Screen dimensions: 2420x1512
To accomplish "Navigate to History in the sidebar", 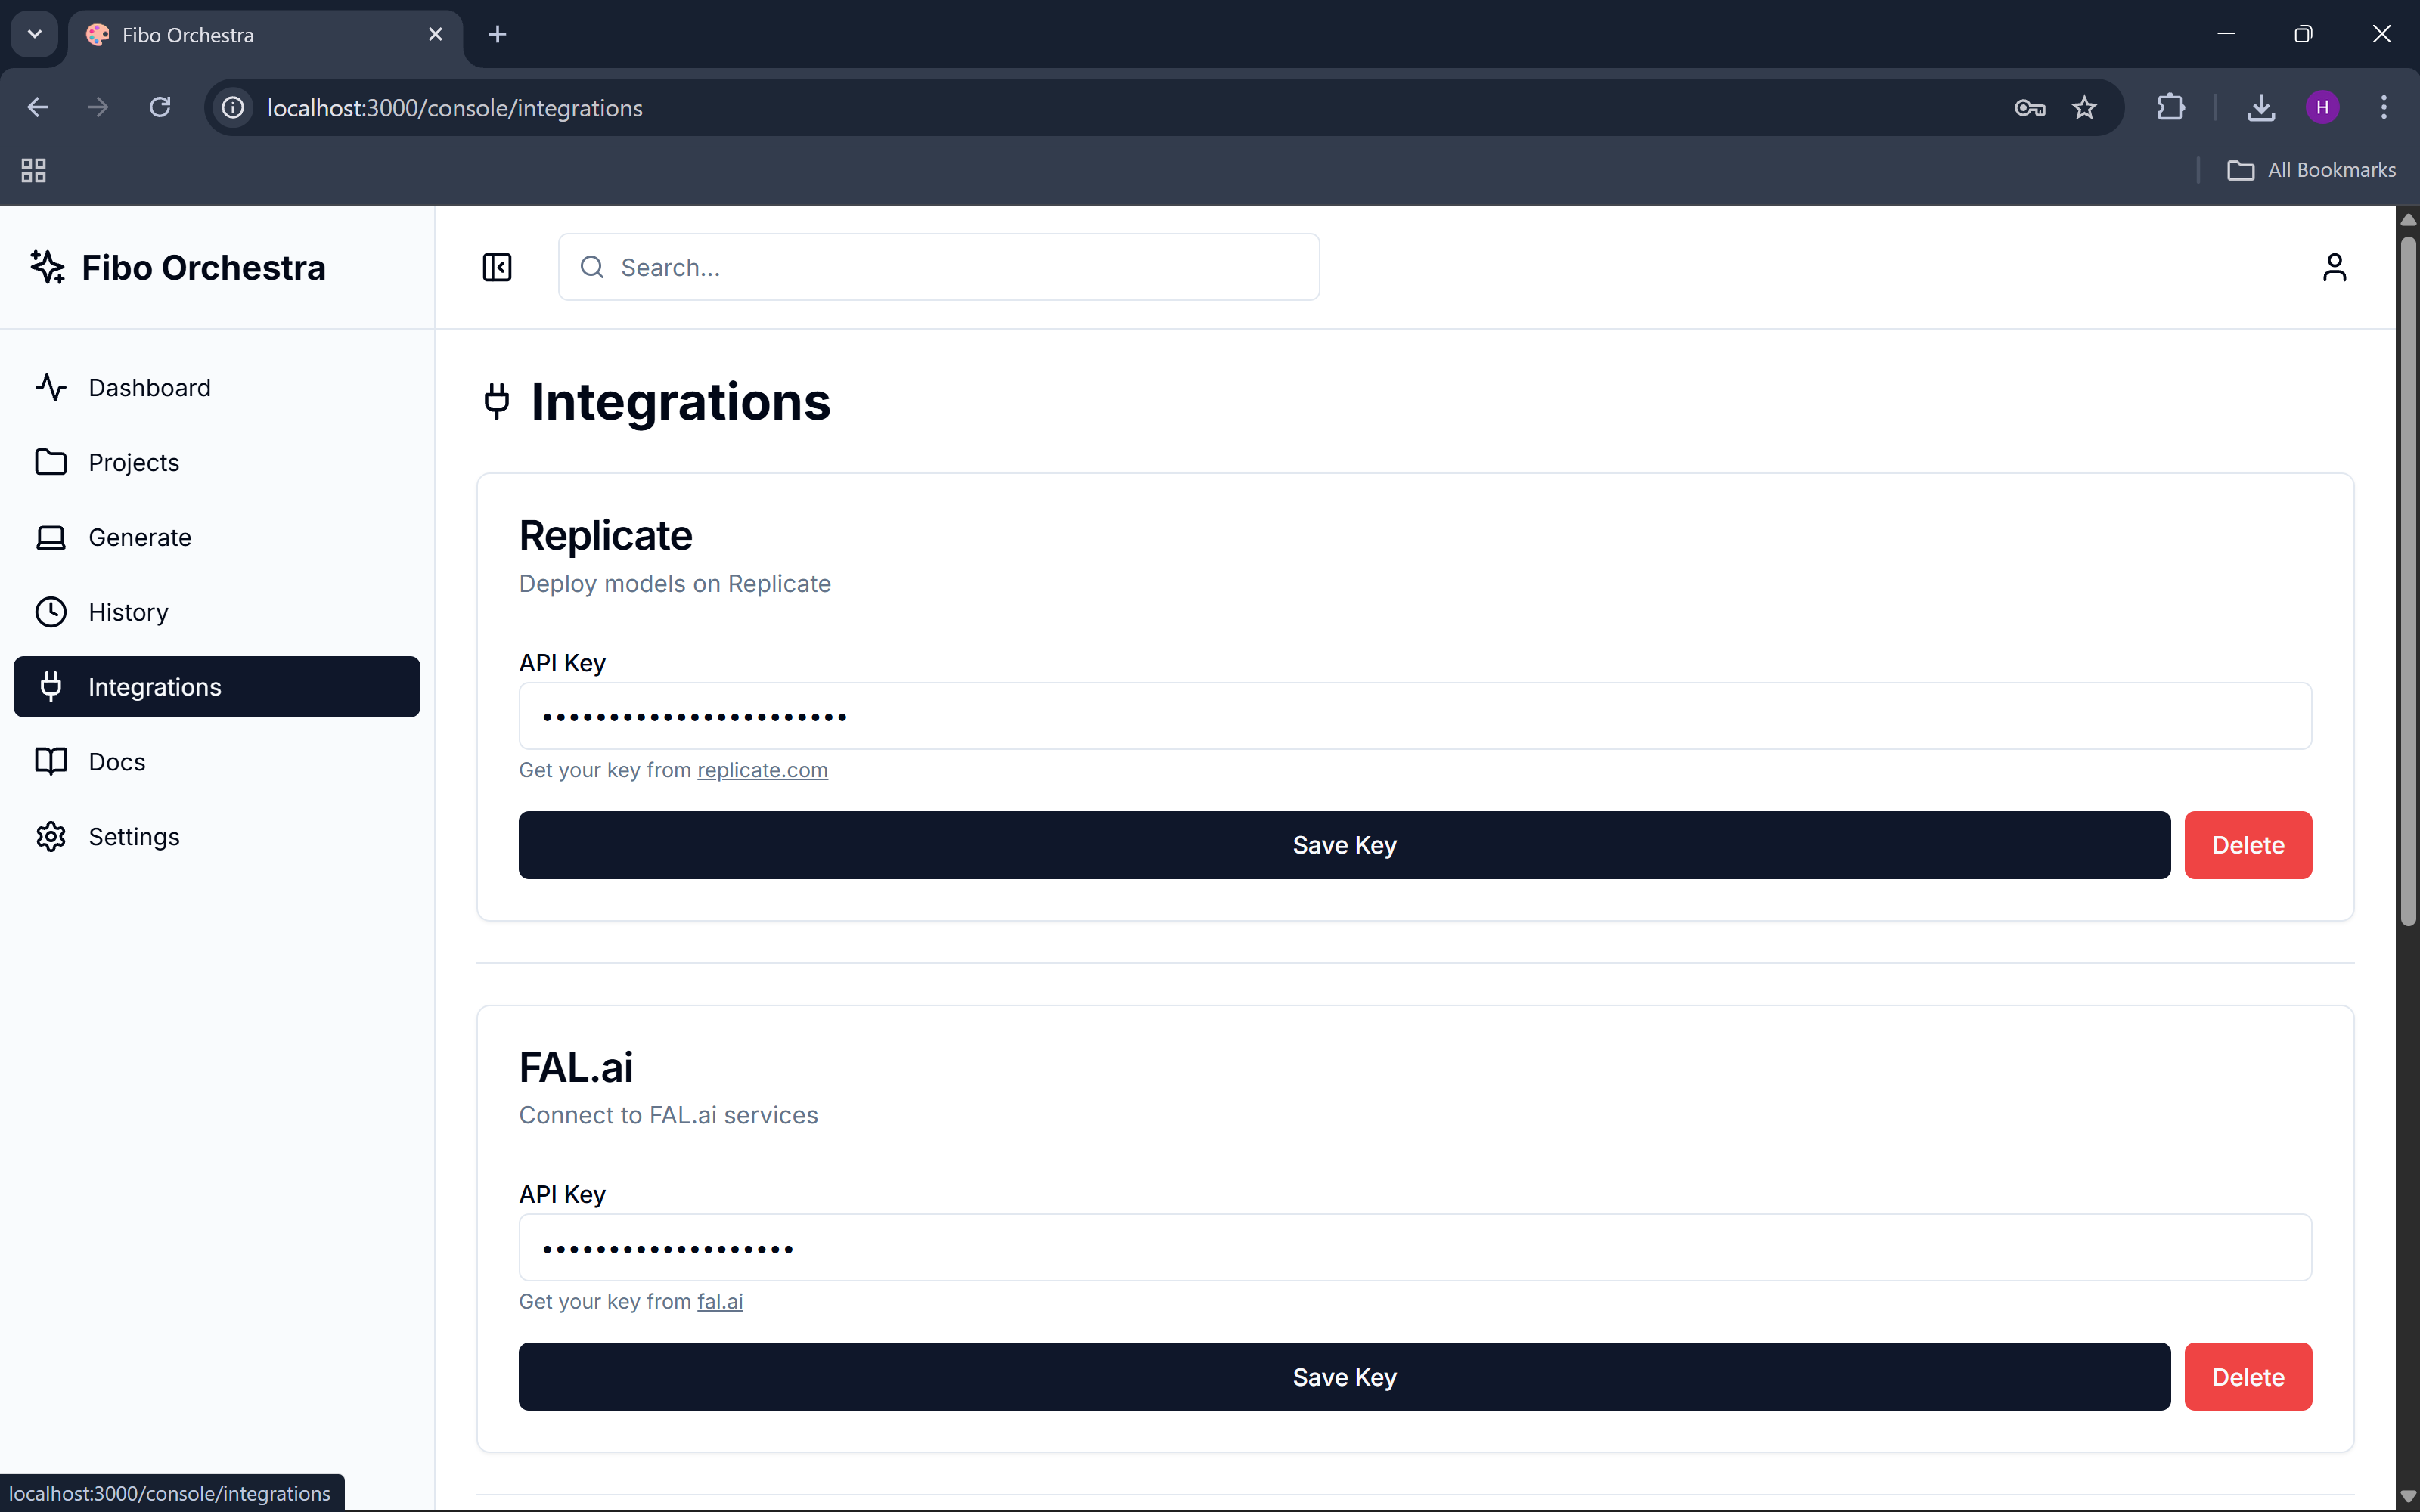I will click(128, 612).
